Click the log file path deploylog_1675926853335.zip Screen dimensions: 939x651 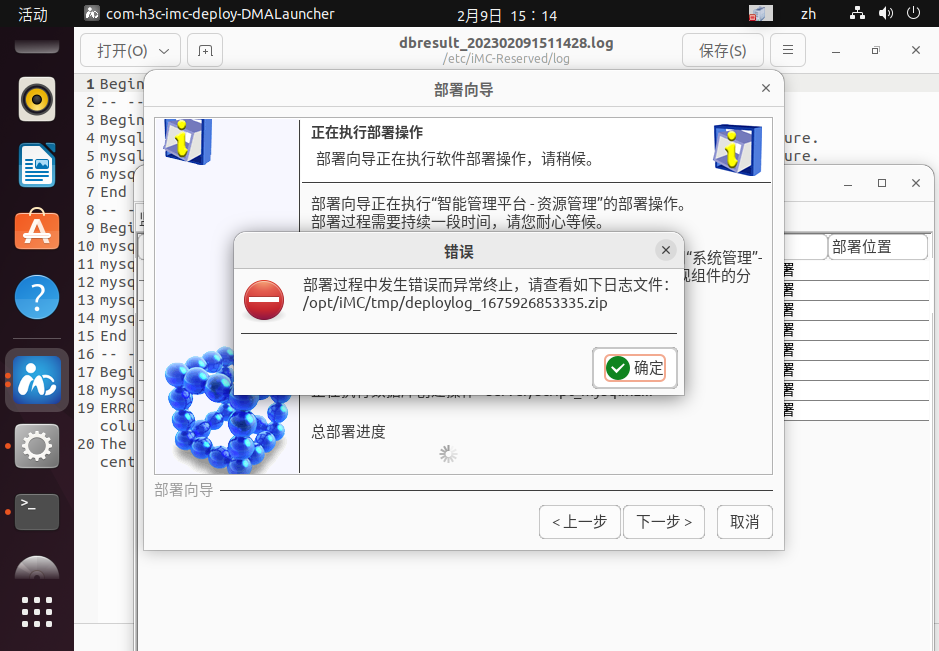tap(455, 303)
